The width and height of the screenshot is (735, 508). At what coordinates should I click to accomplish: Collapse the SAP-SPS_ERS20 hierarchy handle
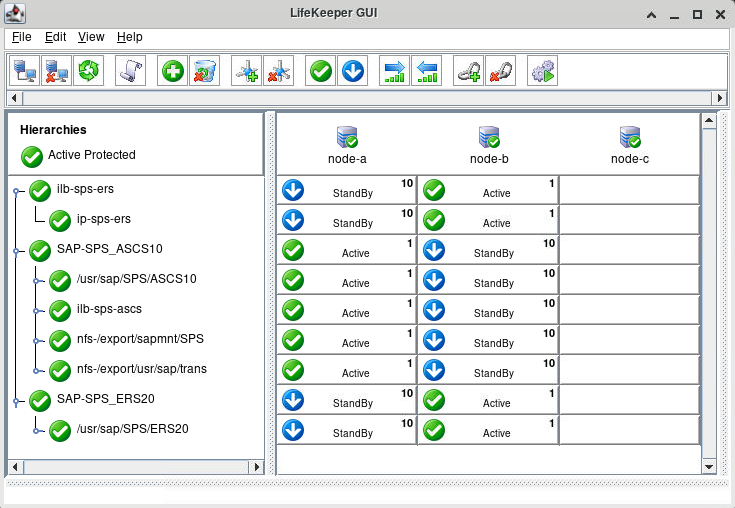coord(16,401)
